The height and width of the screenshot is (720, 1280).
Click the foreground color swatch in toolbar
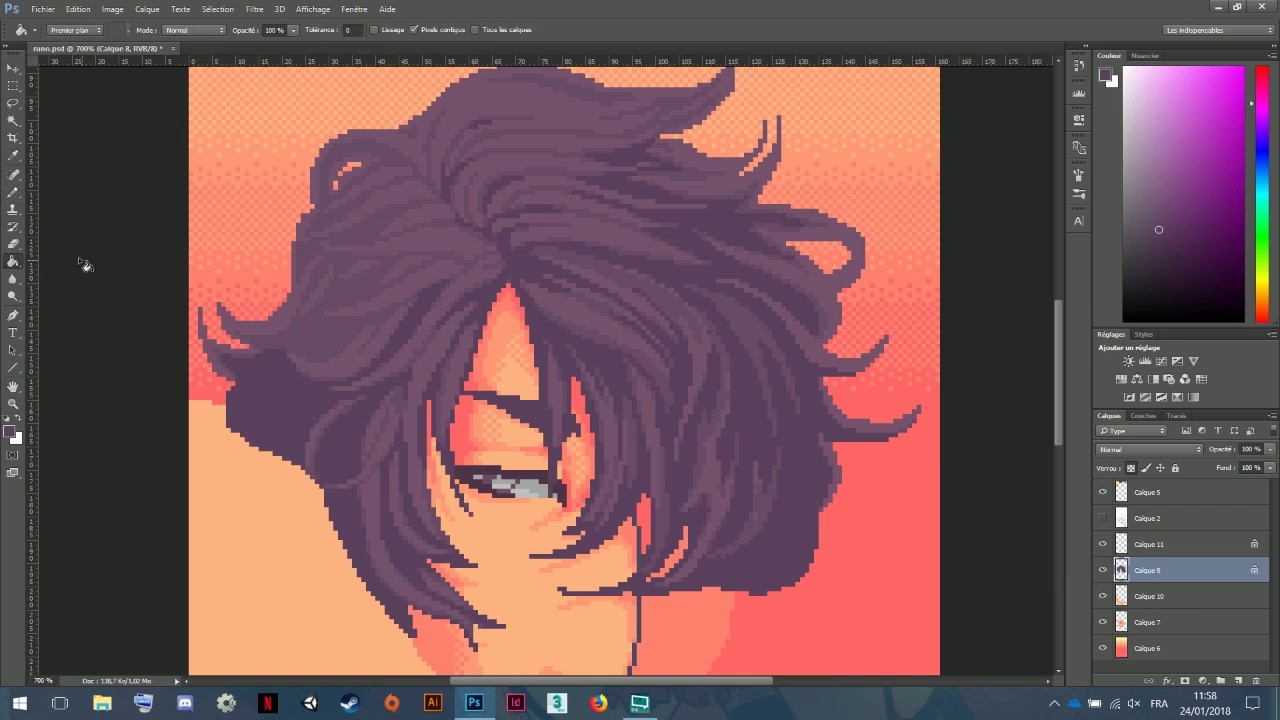tap(10, 433)
